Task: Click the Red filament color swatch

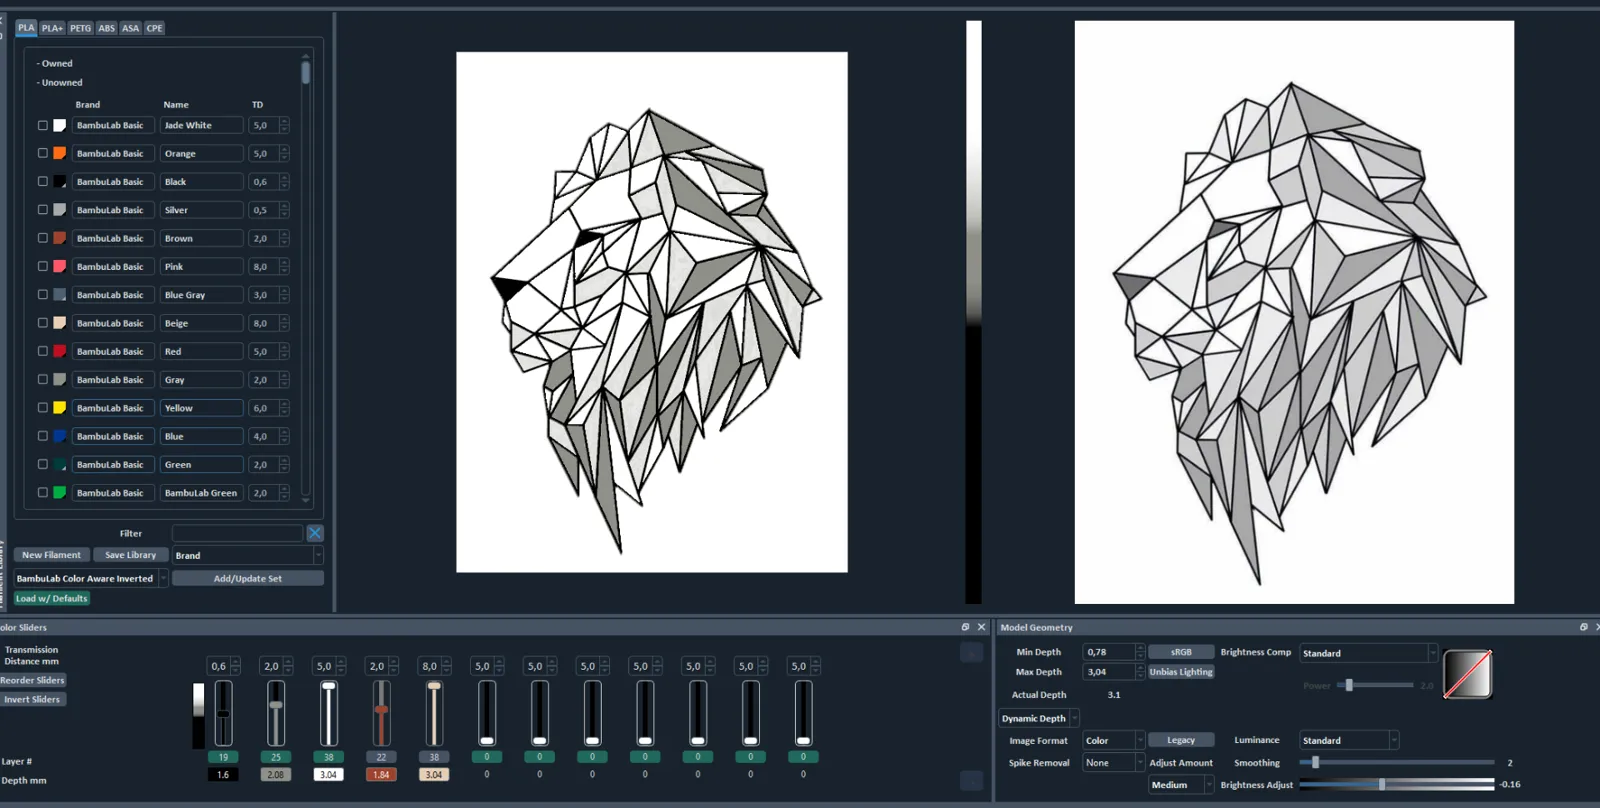Action: coord(60,351)
